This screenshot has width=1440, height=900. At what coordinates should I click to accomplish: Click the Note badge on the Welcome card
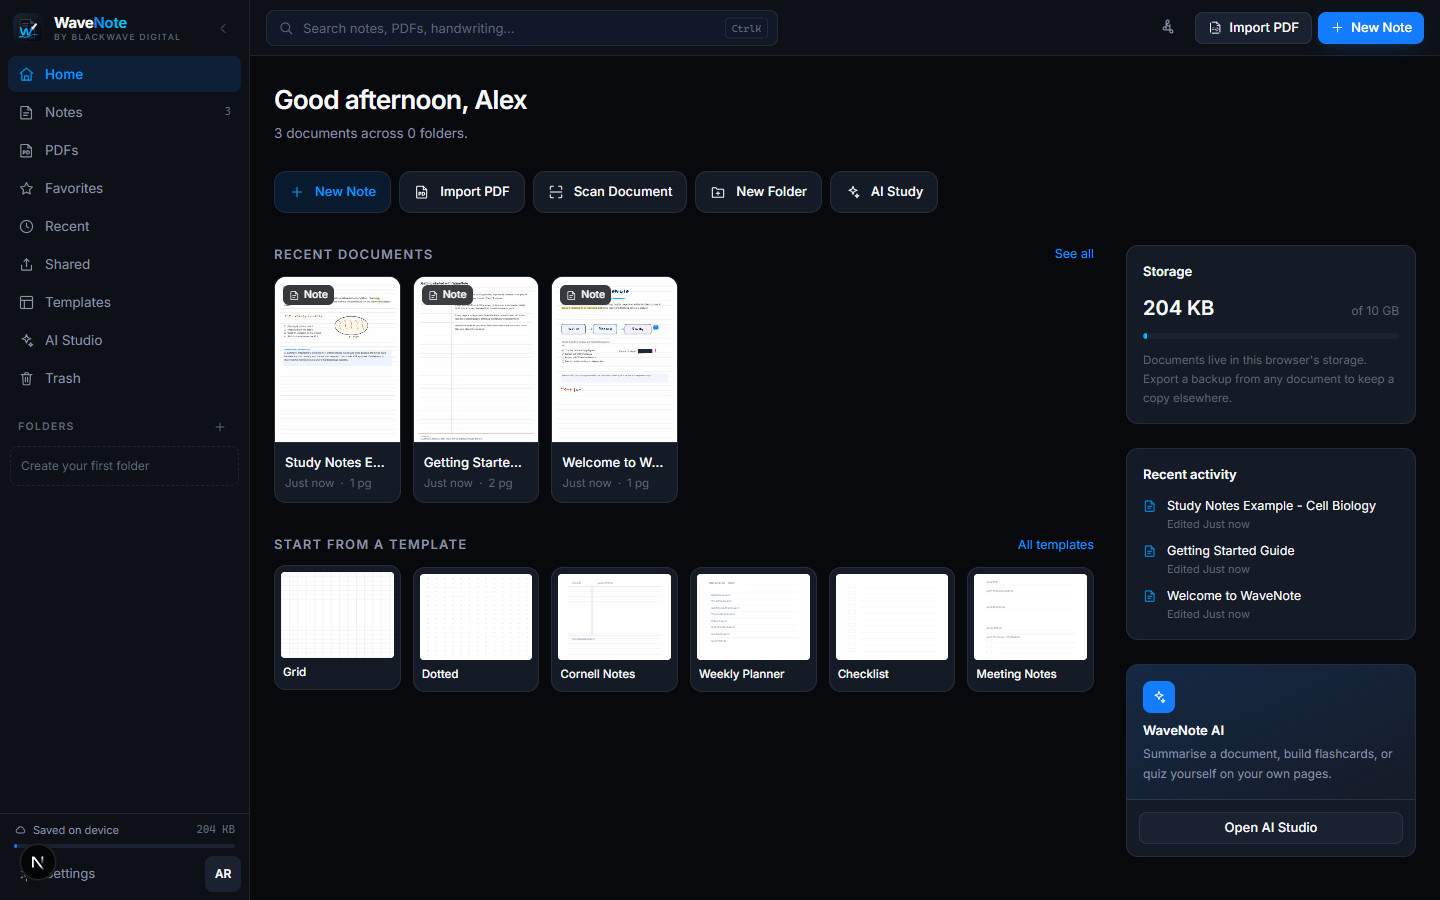click(x=585, y=295)
